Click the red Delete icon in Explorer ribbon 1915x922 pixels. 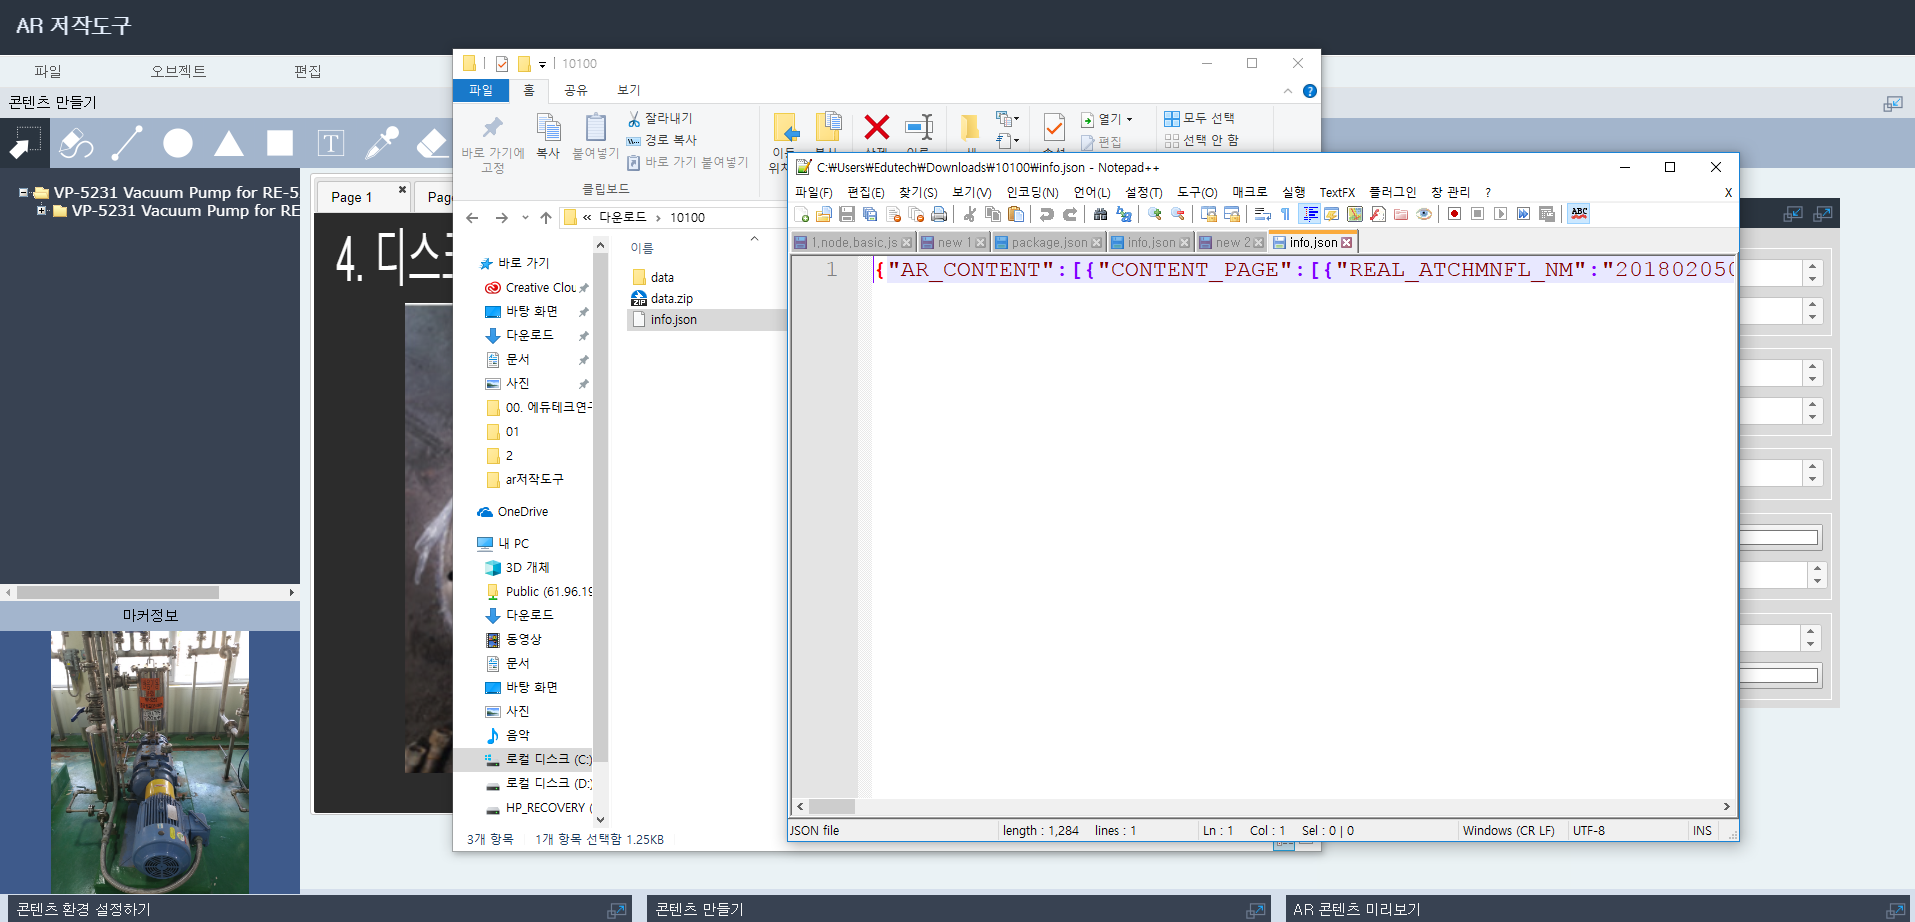pyautogui.click(x=877, y=127)
